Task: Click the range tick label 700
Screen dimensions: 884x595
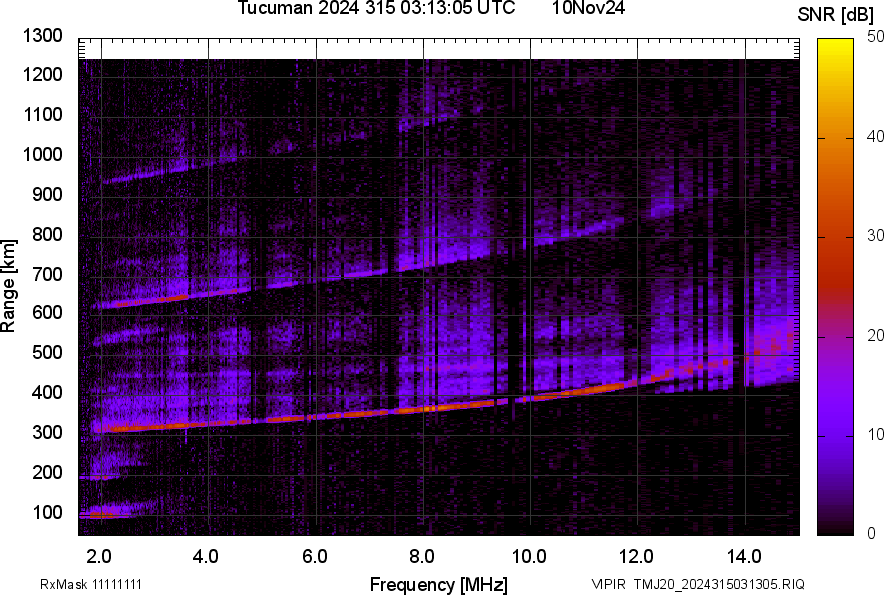Action: [47, 274]
